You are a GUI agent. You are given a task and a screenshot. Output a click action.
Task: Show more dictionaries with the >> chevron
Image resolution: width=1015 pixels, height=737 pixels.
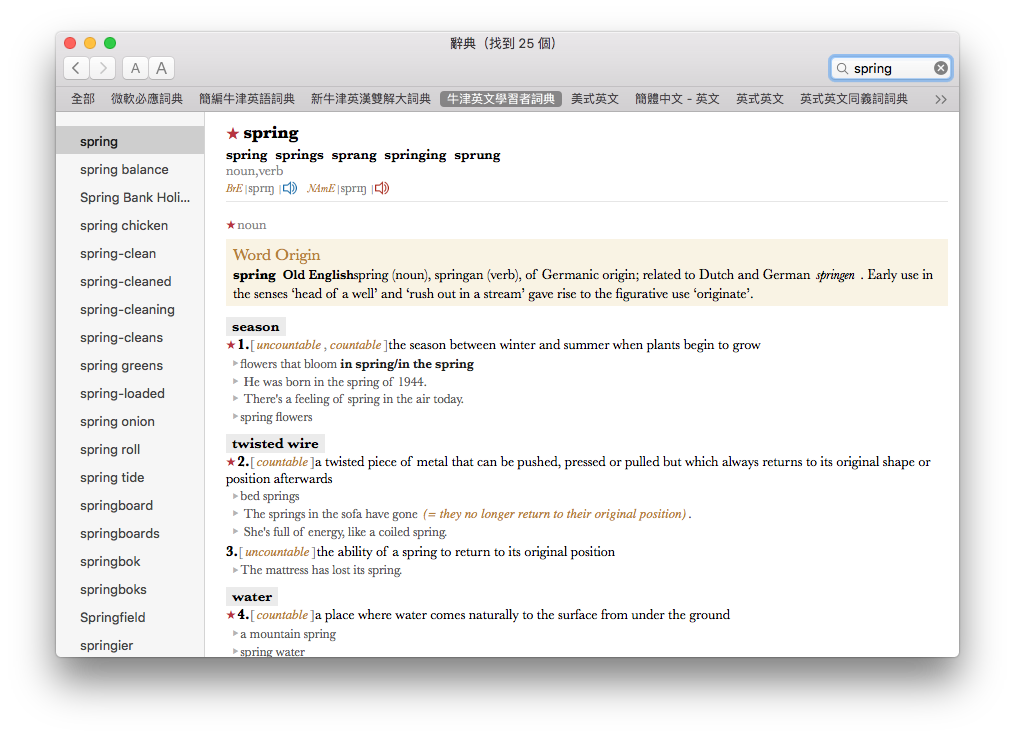(941, 99)
